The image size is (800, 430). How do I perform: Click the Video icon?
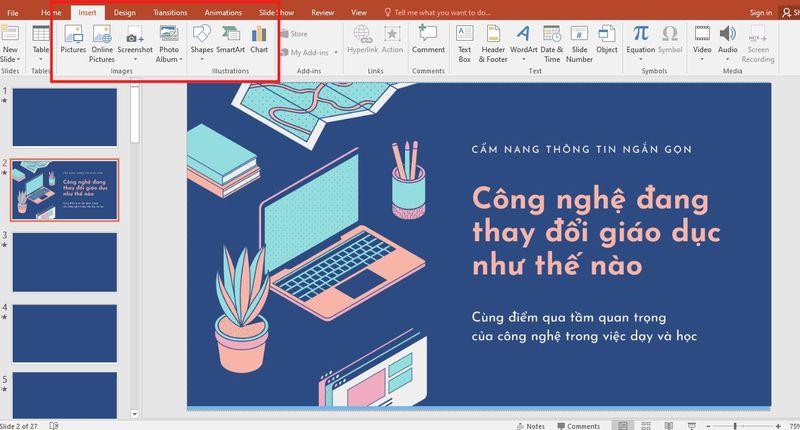702,34
